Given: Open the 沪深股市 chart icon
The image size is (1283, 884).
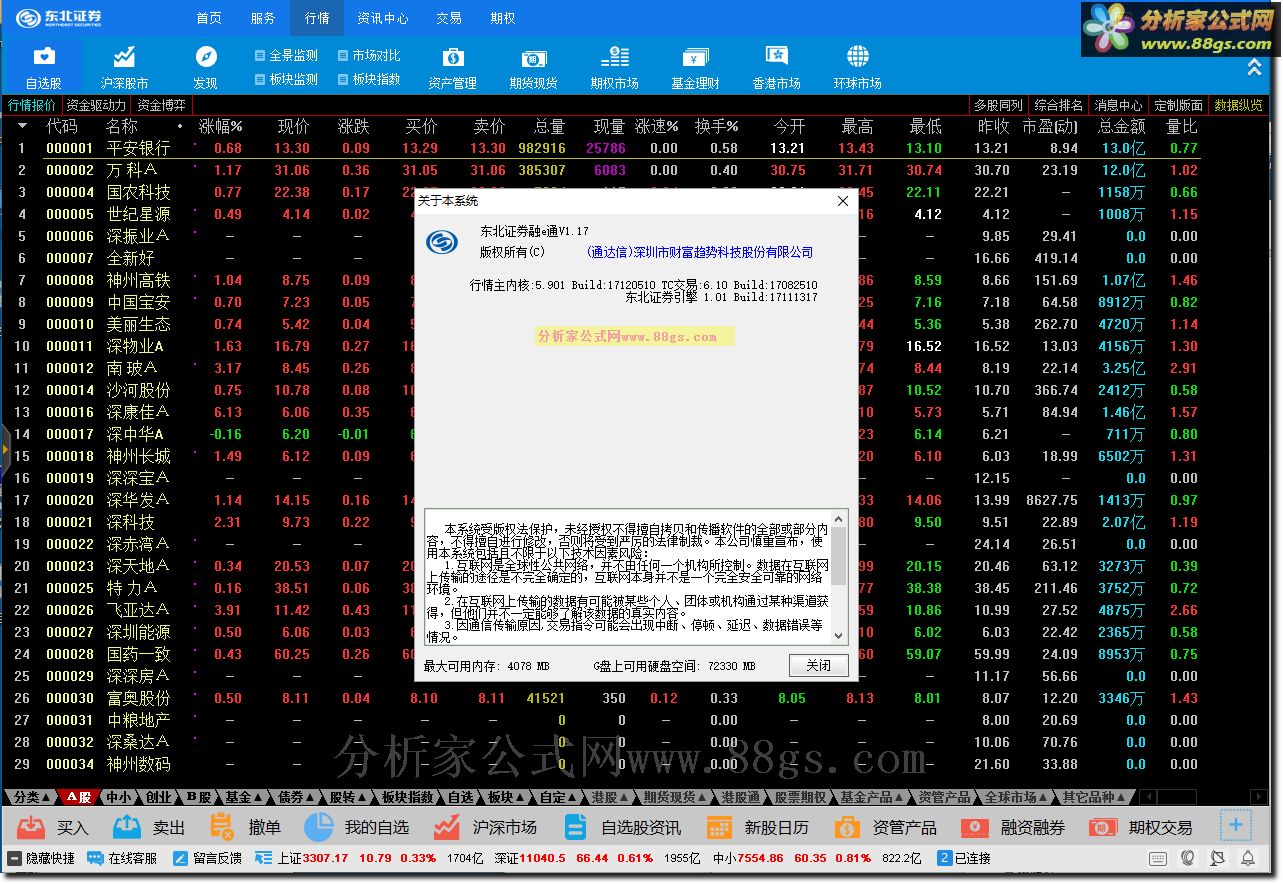Looking at the screenshot, I should pyautogui.click(x=124, y=66).
